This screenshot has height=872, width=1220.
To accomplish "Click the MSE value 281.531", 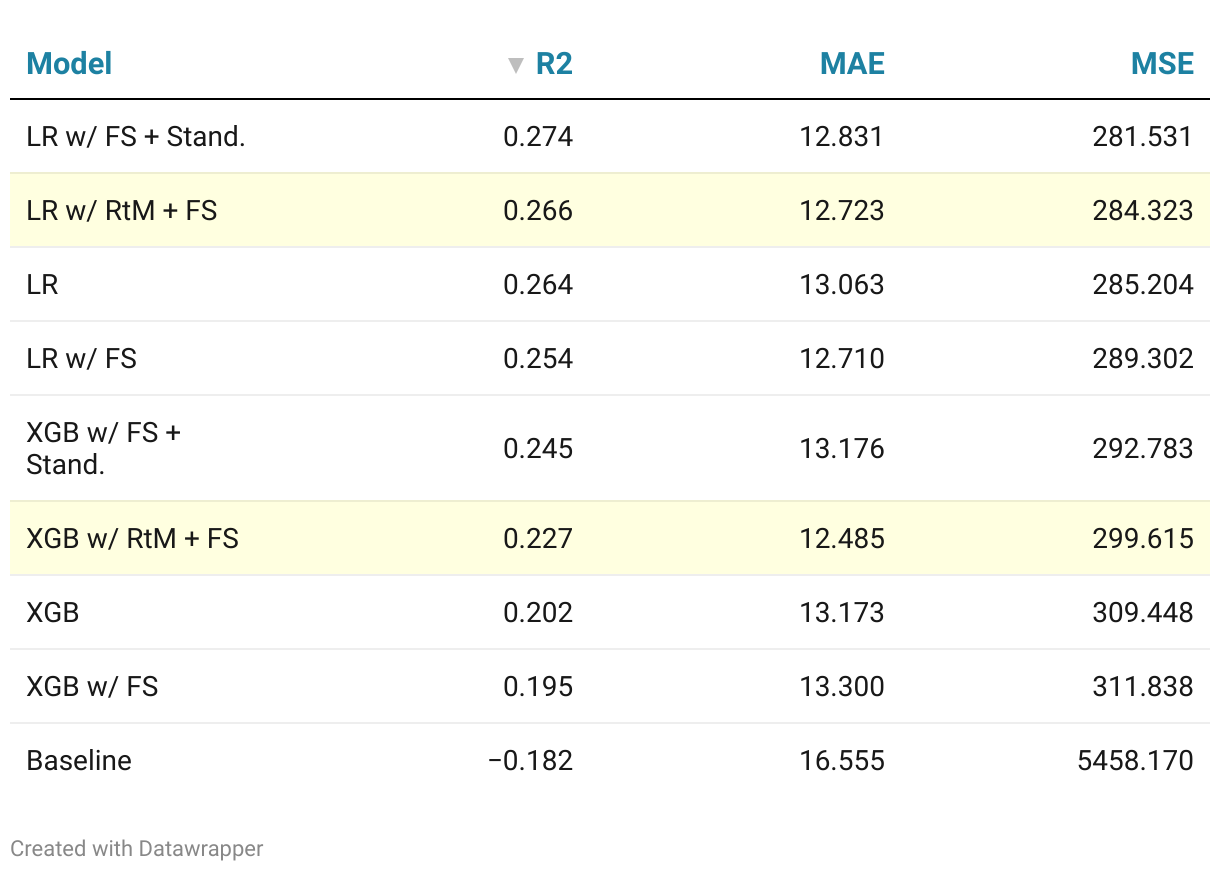I will point(1143,137).
